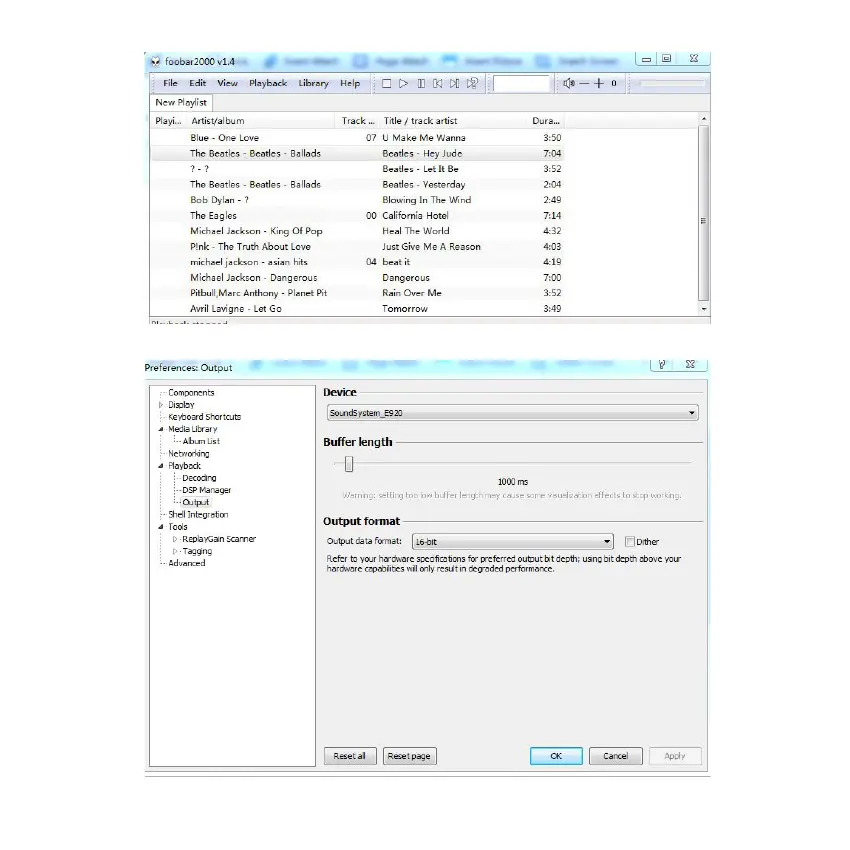The height and width of the screenshot is (850, 850).
Task: Click the buffer length slider handle
Action: pyautogui.click(x=349, y=464)
